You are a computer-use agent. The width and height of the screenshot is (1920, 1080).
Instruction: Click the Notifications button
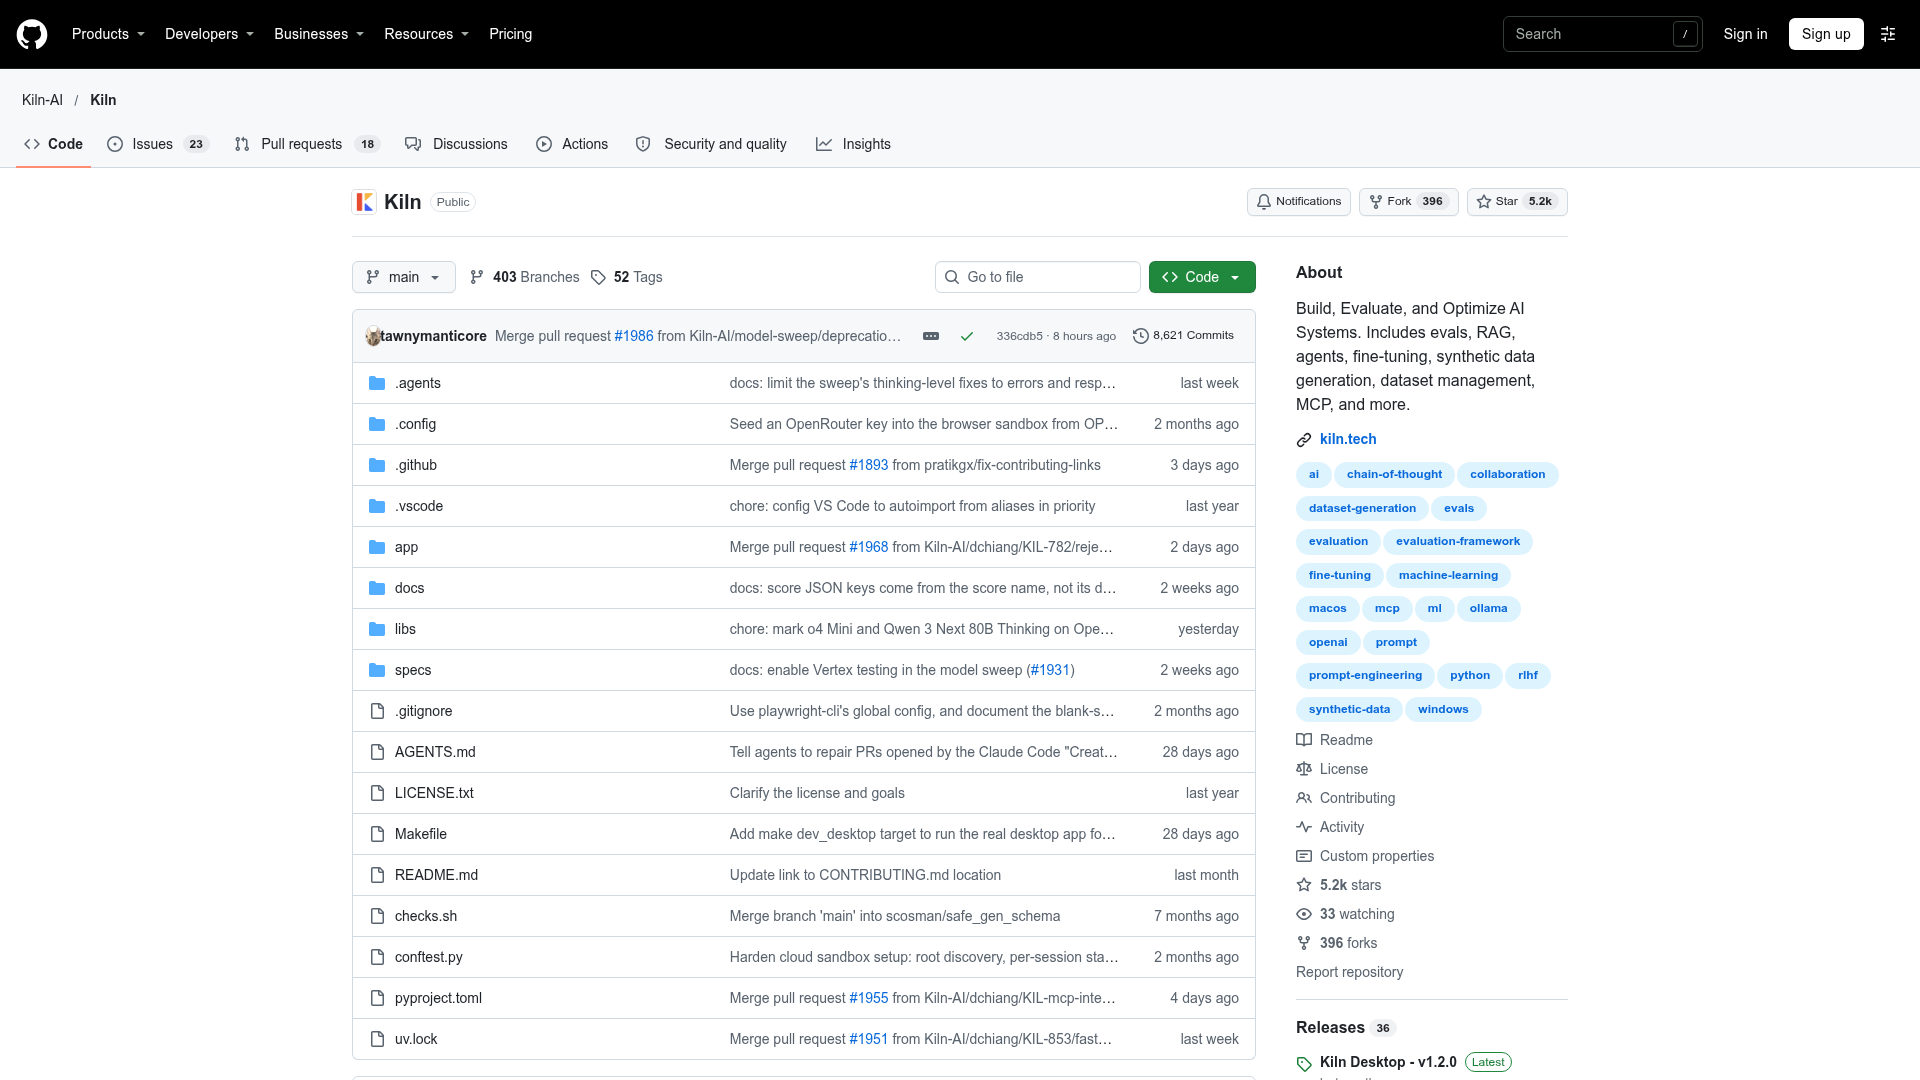[1298, 202]
